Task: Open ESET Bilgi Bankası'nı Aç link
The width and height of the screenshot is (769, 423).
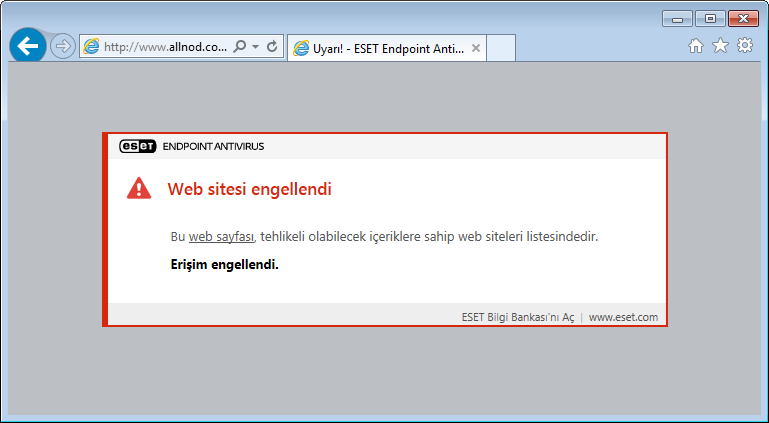Action: click(x=518, y=317)
